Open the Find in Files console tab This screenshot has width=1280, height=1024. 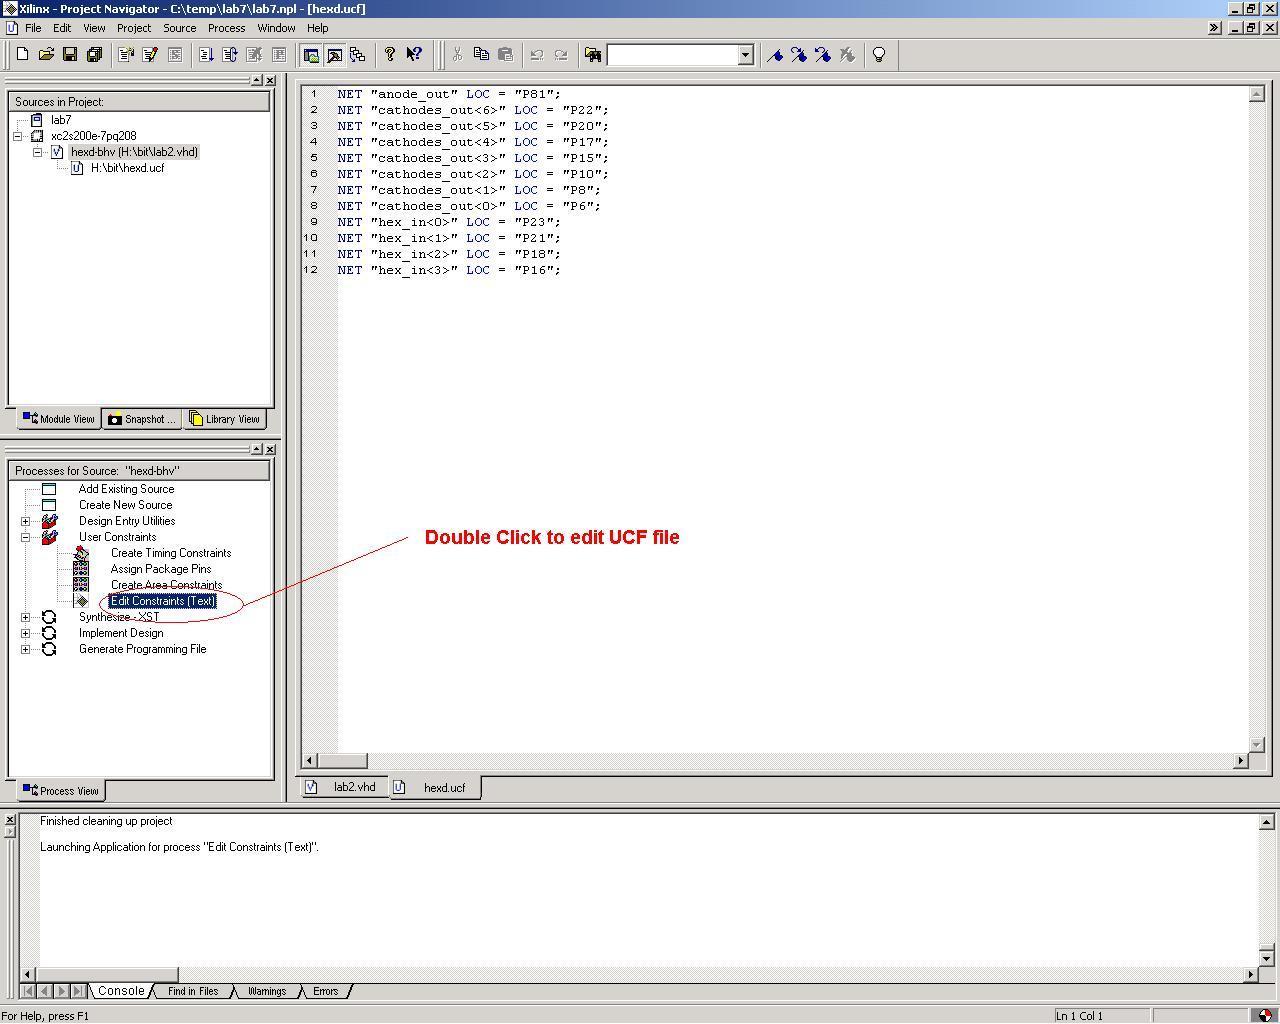click(x=193, y=991)
